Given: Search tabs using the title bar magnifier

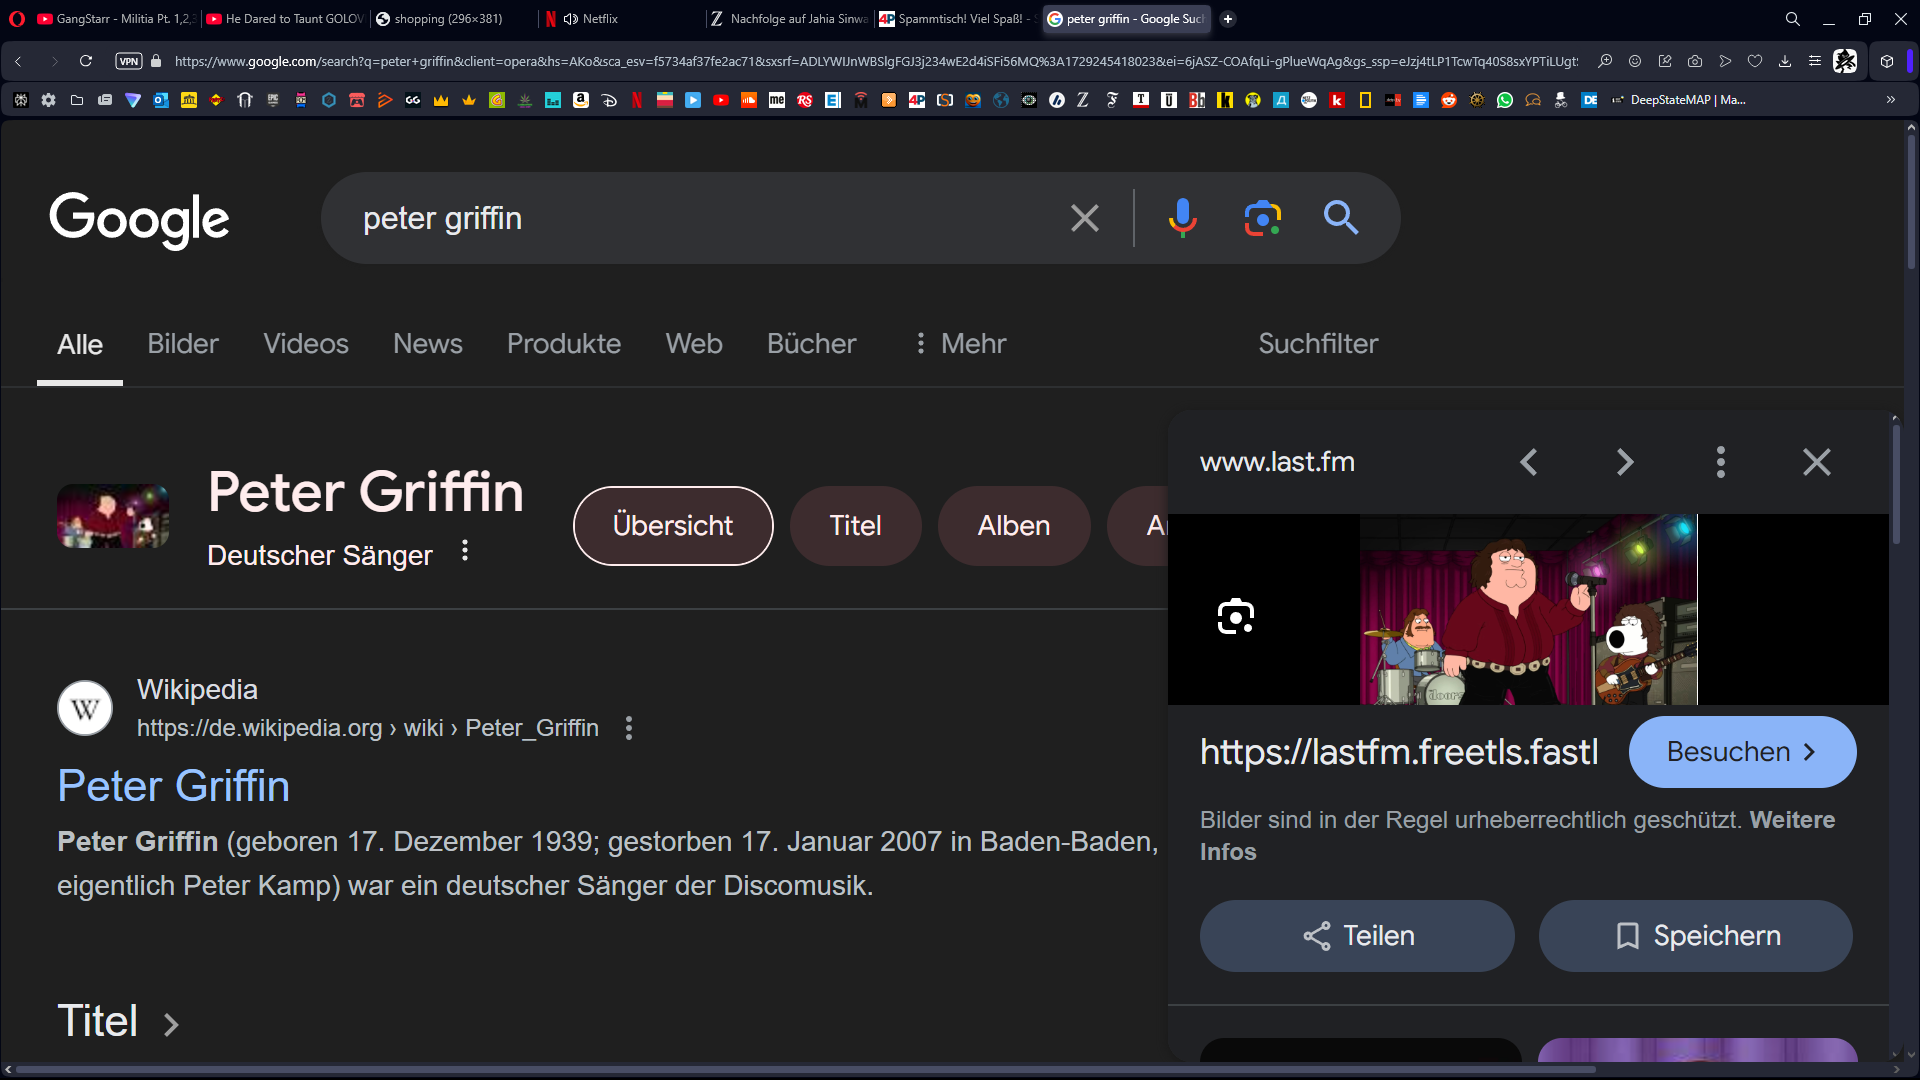Looking at the screenshot, I should tap(1793, 19).
